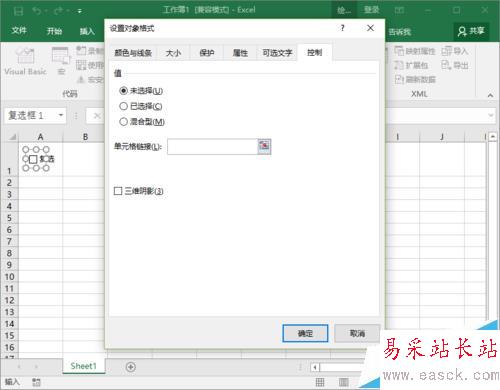Open 宏安全性 macro security warning icon
The image size is (500, 390).
pos(81,79)
